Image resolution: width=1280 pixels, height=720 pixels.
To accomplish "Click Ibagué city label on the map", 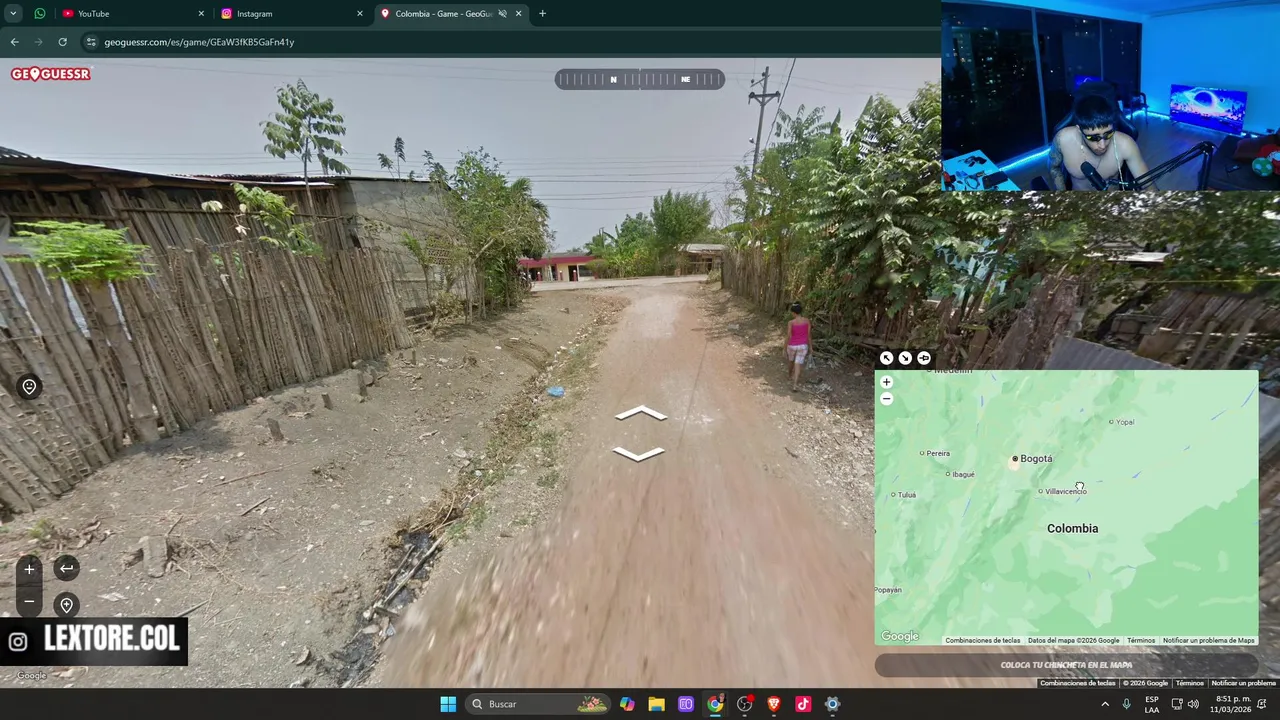I will point(961,474).
